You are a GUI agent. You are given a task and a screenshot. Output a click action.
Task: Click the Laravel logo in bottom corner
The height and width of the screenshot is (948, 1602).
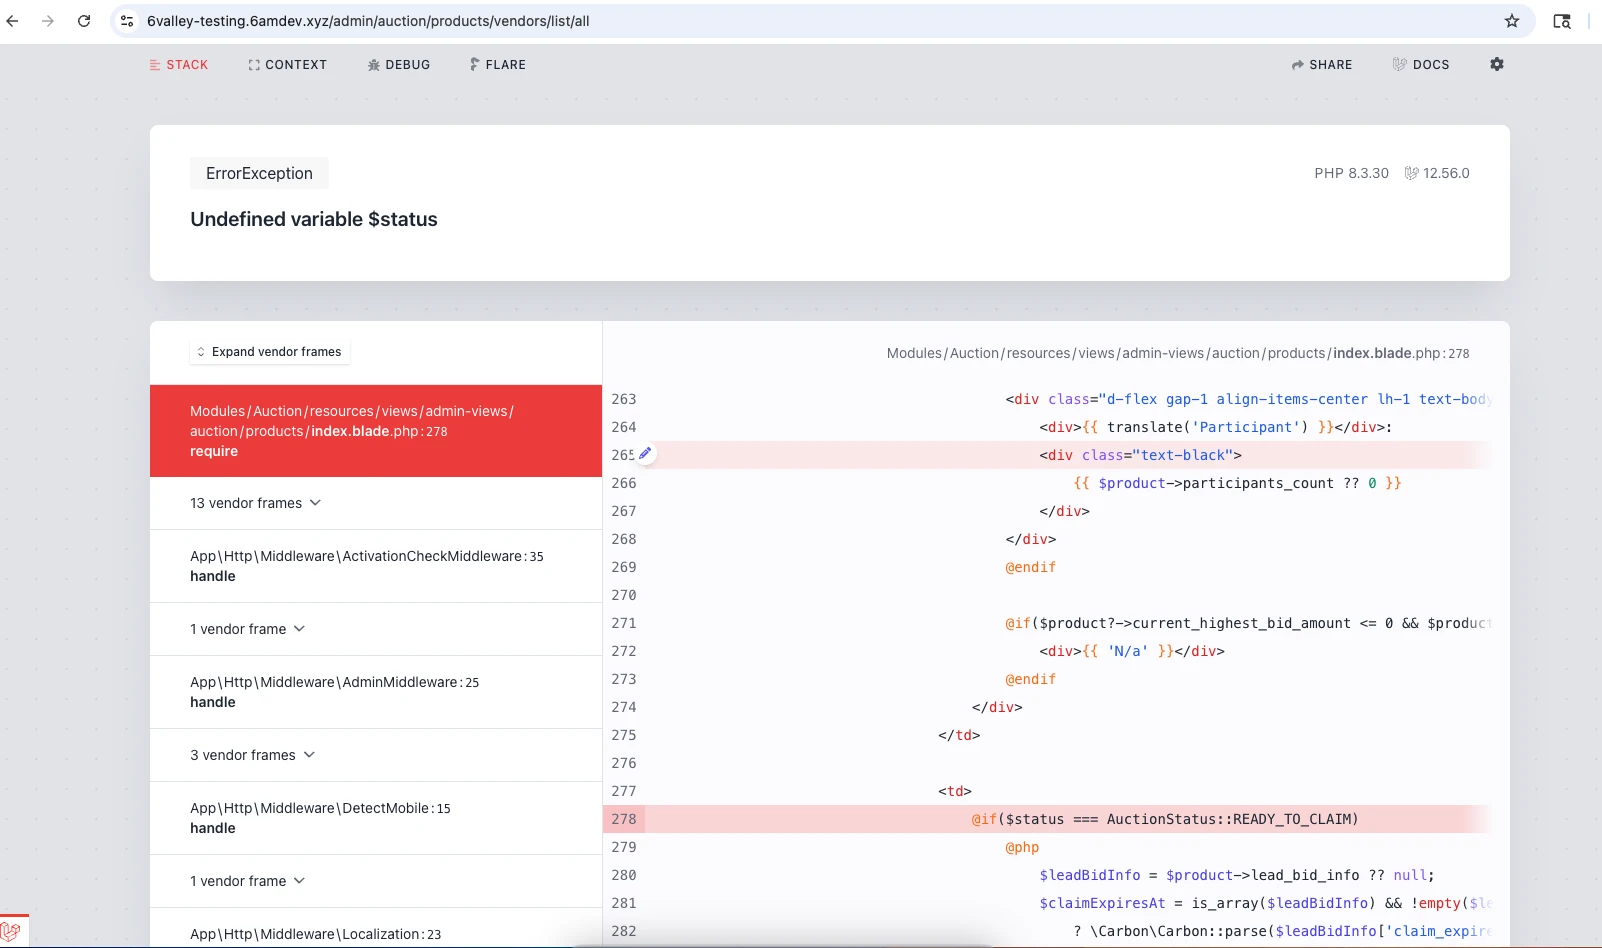point(12,930)
